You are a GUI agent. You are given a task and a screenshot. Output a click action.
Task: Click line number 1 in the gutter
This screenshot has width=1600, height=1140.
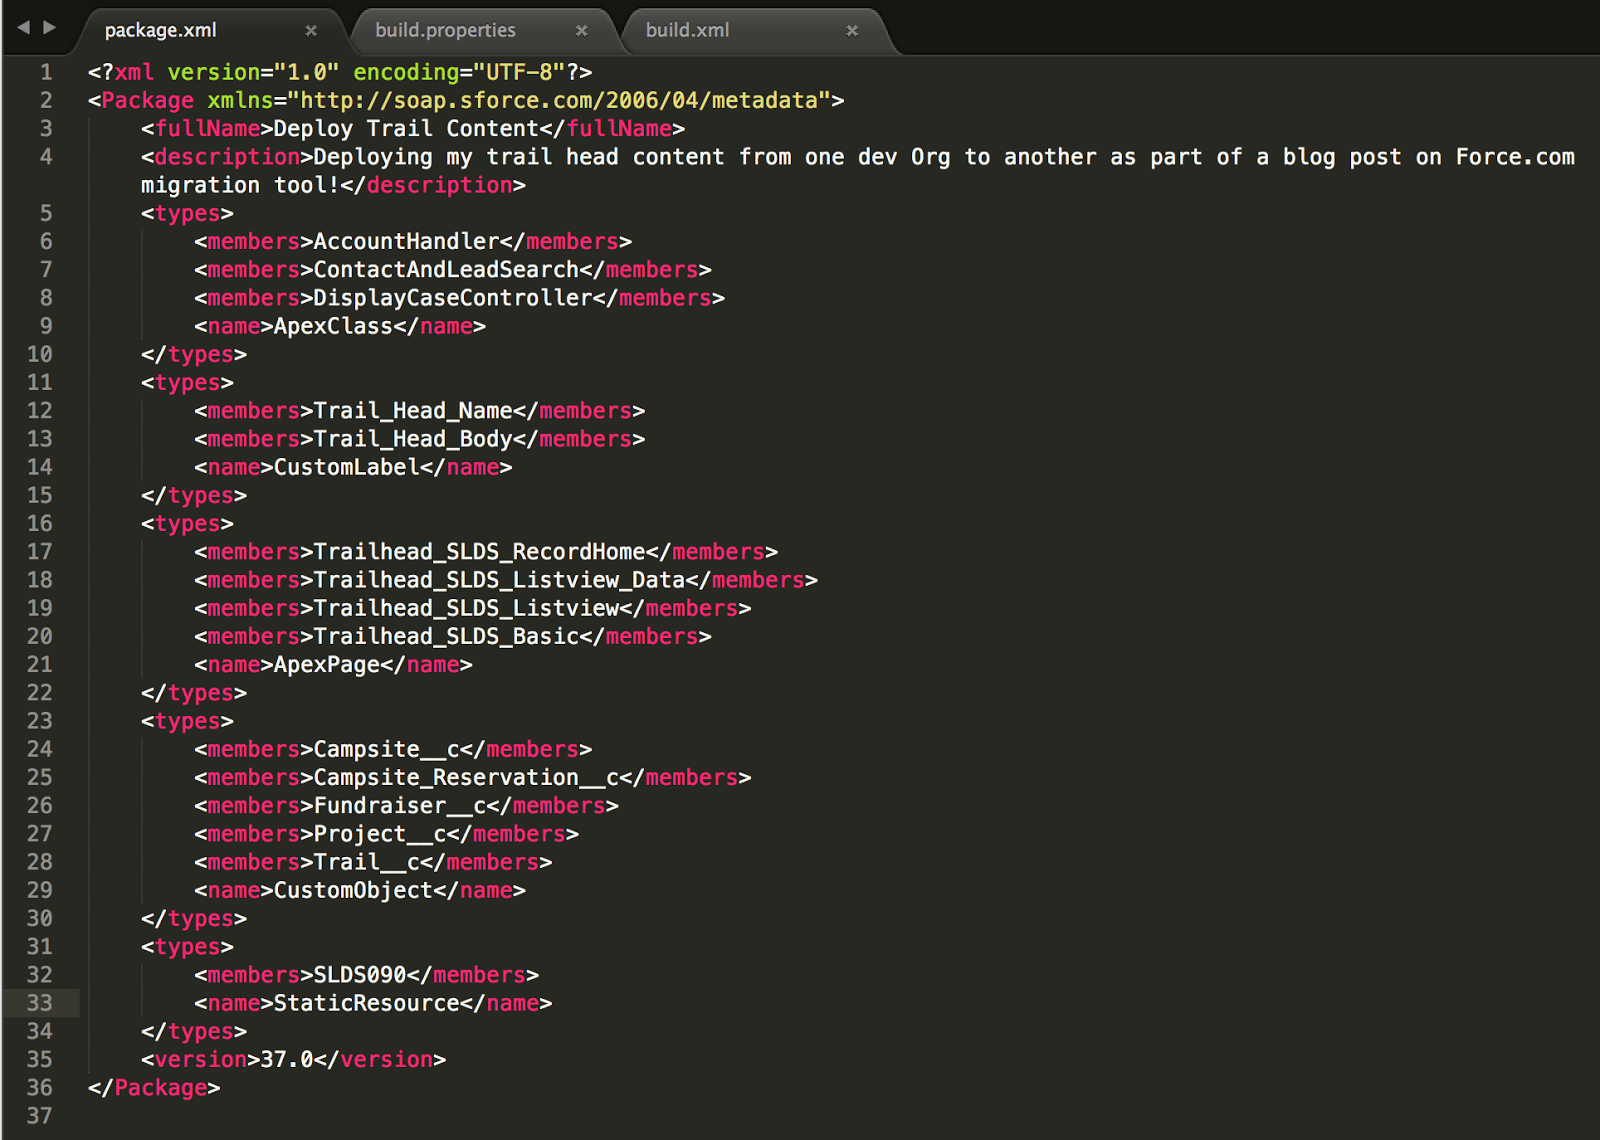point(45,71)
